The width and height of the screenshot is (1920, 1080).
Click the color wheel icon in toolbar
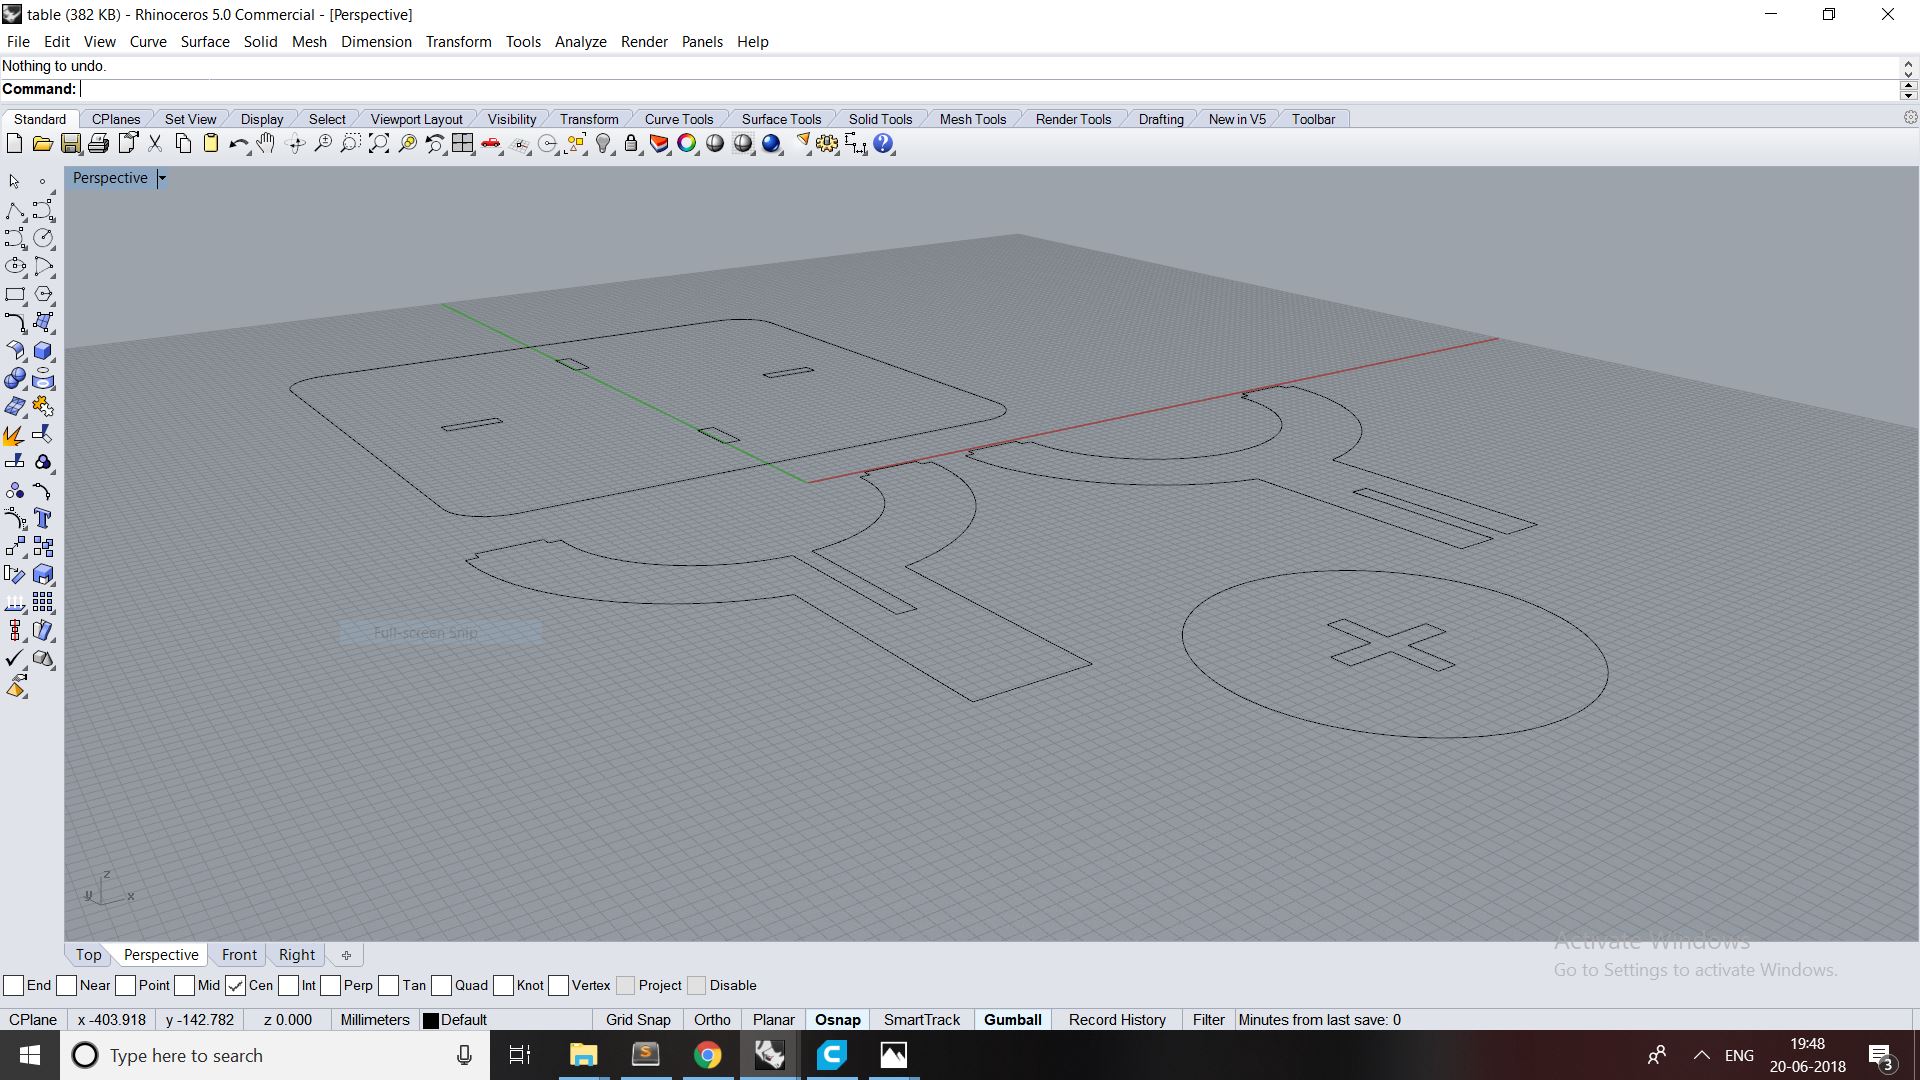pyautogui.click(x=687, y=144)
